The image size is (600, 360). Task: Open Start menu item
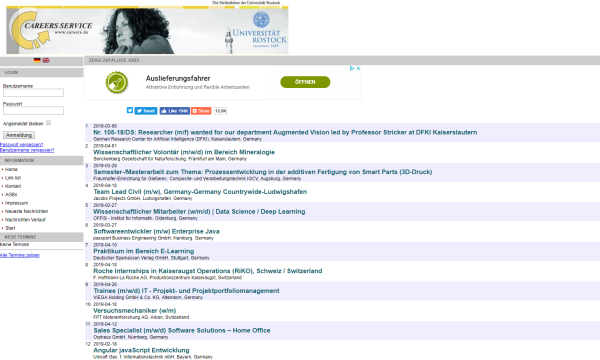pos(10,228)
